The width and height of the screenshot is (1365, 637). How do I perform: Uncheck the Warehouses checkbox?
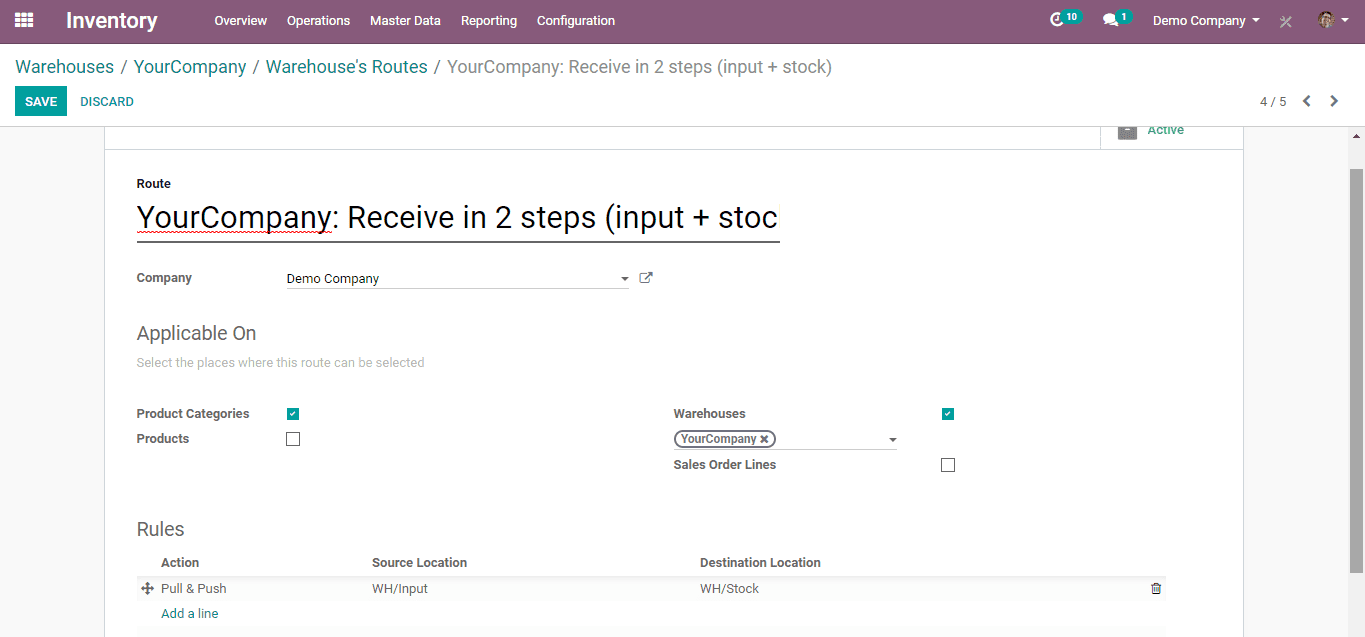(948, 414)
